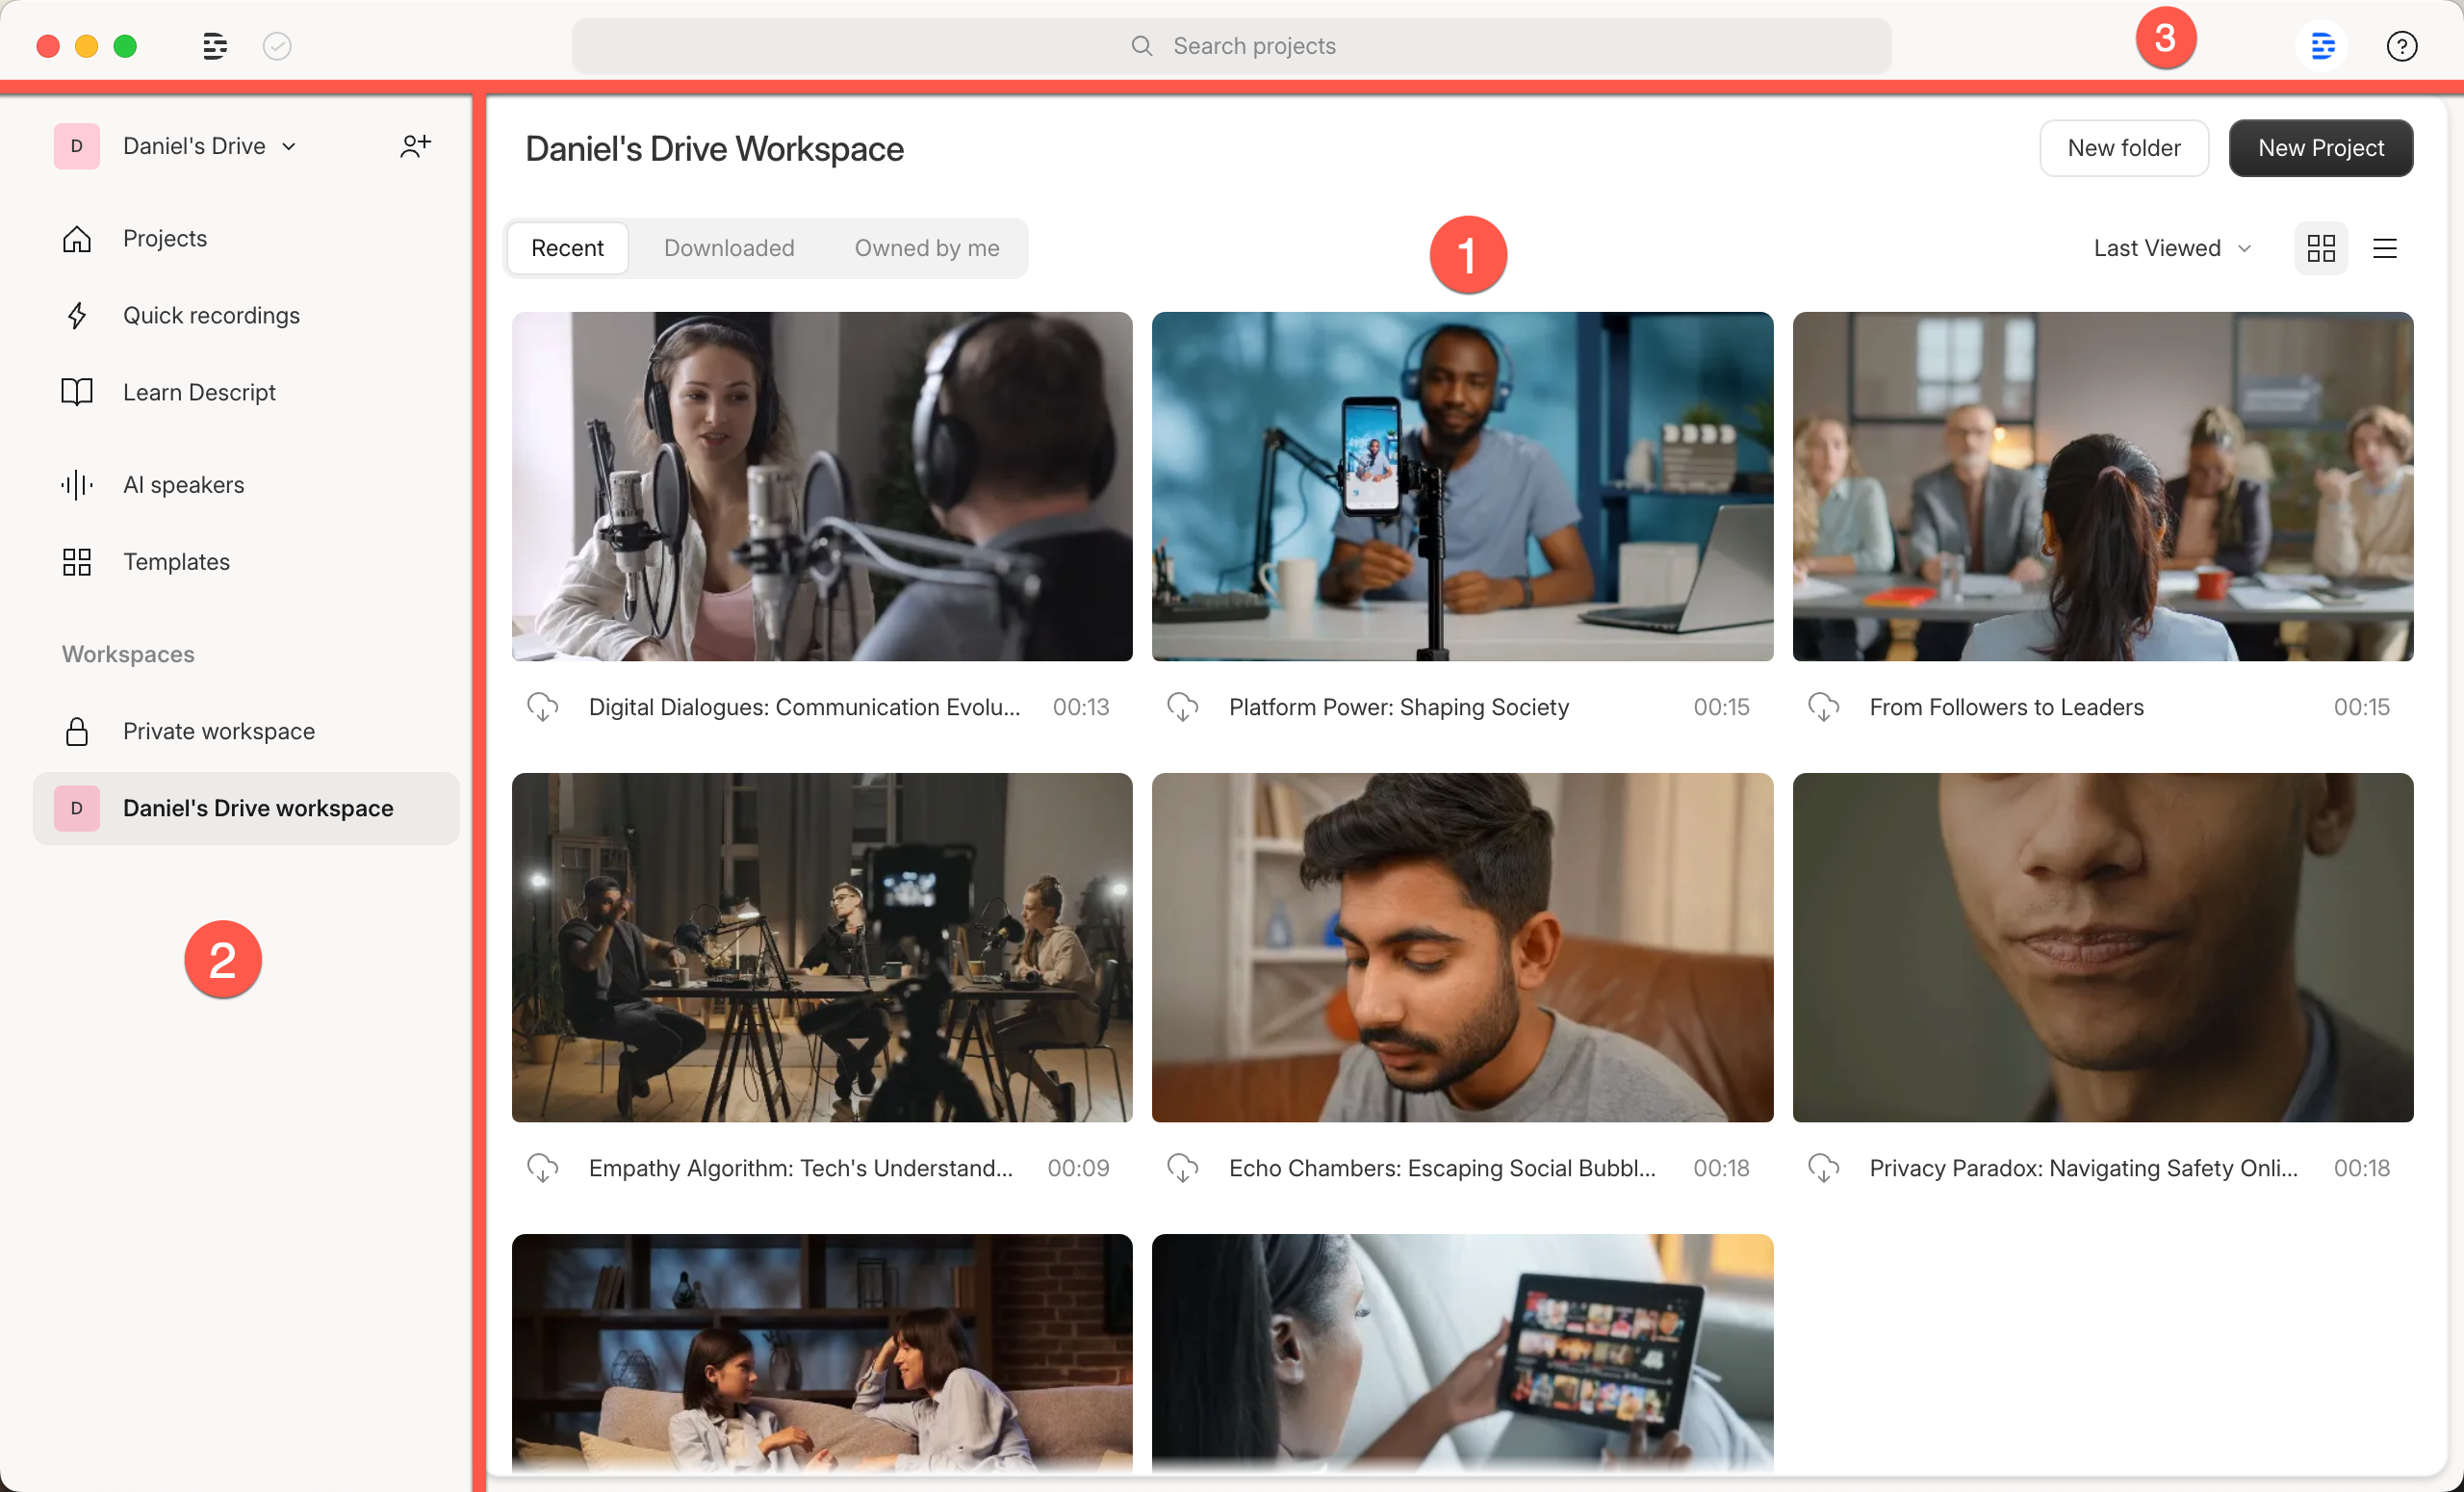Open the help question mark icon
2464x1492 pixels.
coord(2401,46)
